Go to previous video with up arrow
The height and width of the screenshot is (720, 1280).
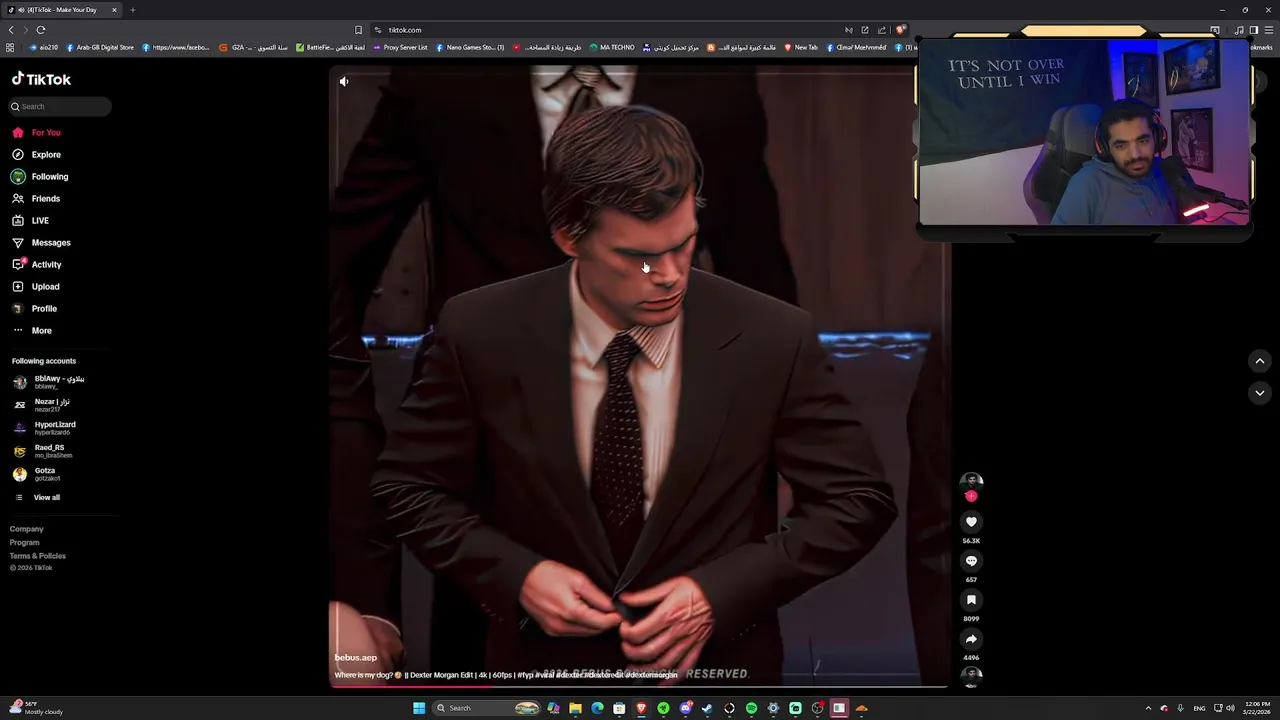1260,361
